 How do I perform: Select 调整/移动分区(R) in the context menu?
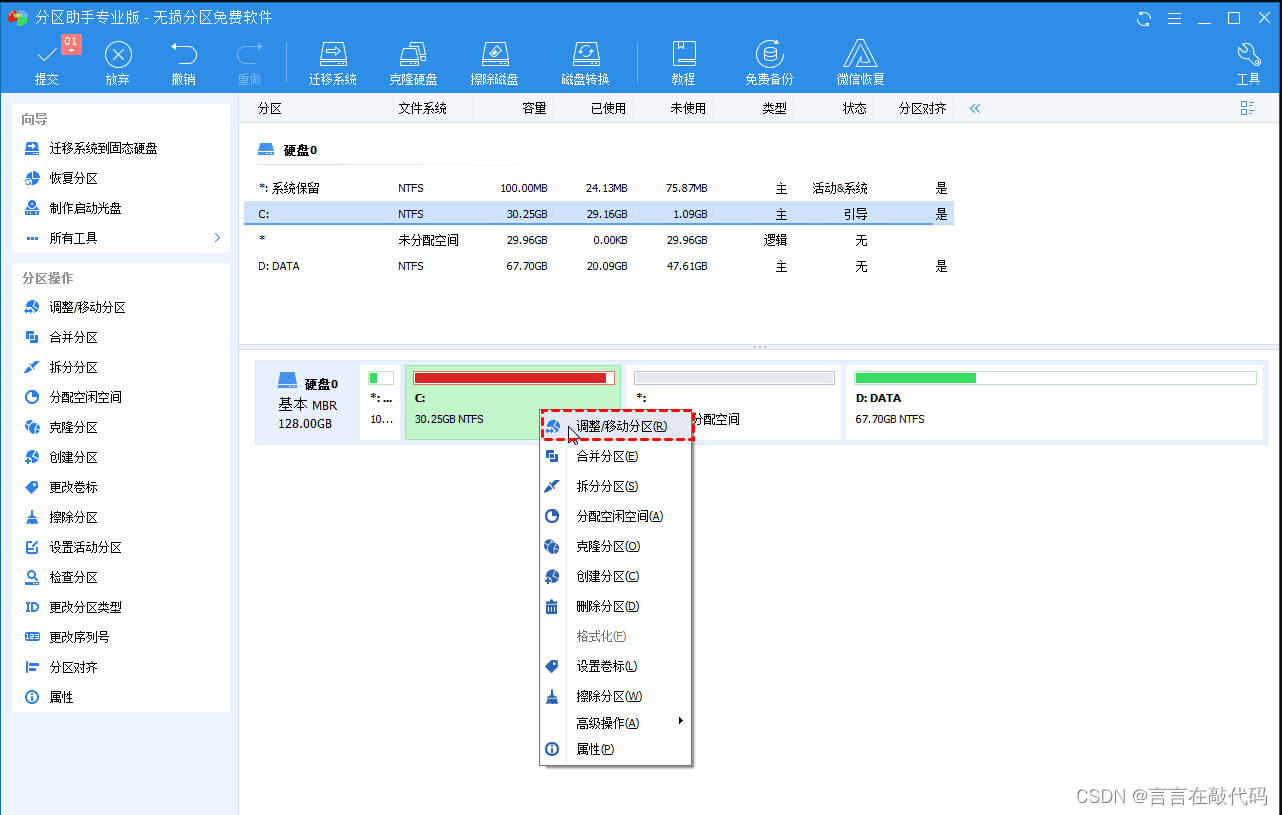click(x=616, y=426)
